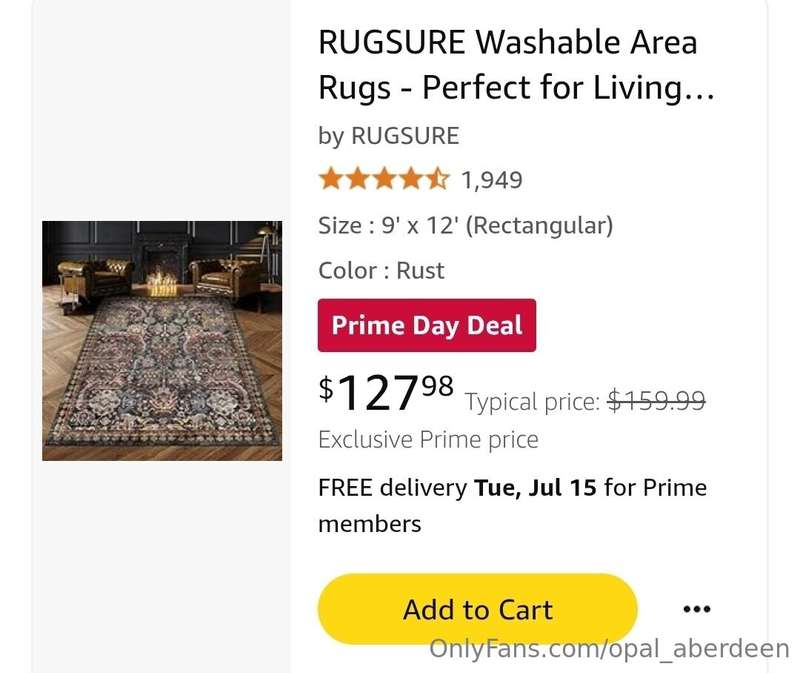
Task: Click the Color Rust label
Action: (381, 270)
